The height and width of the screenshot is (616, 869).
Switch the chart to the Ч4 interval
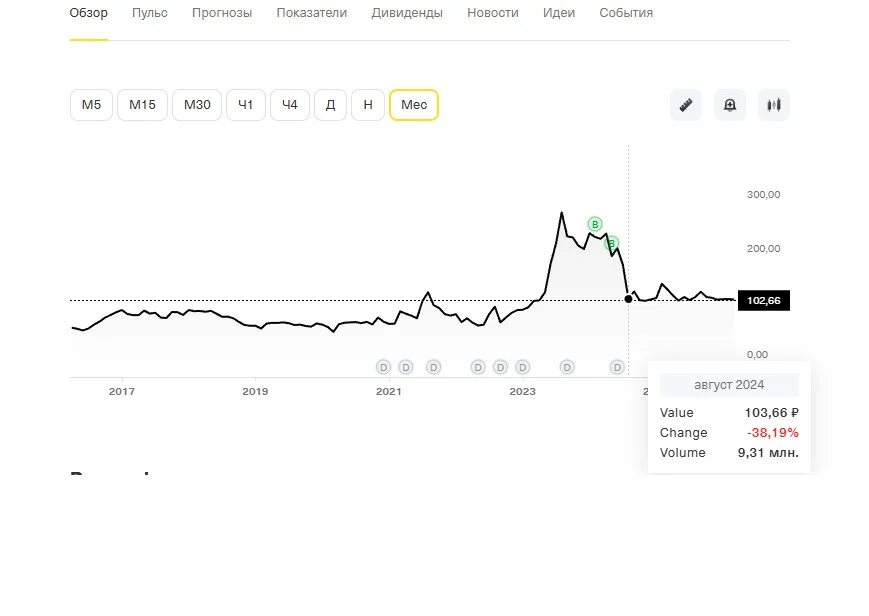tap(290, 105)
